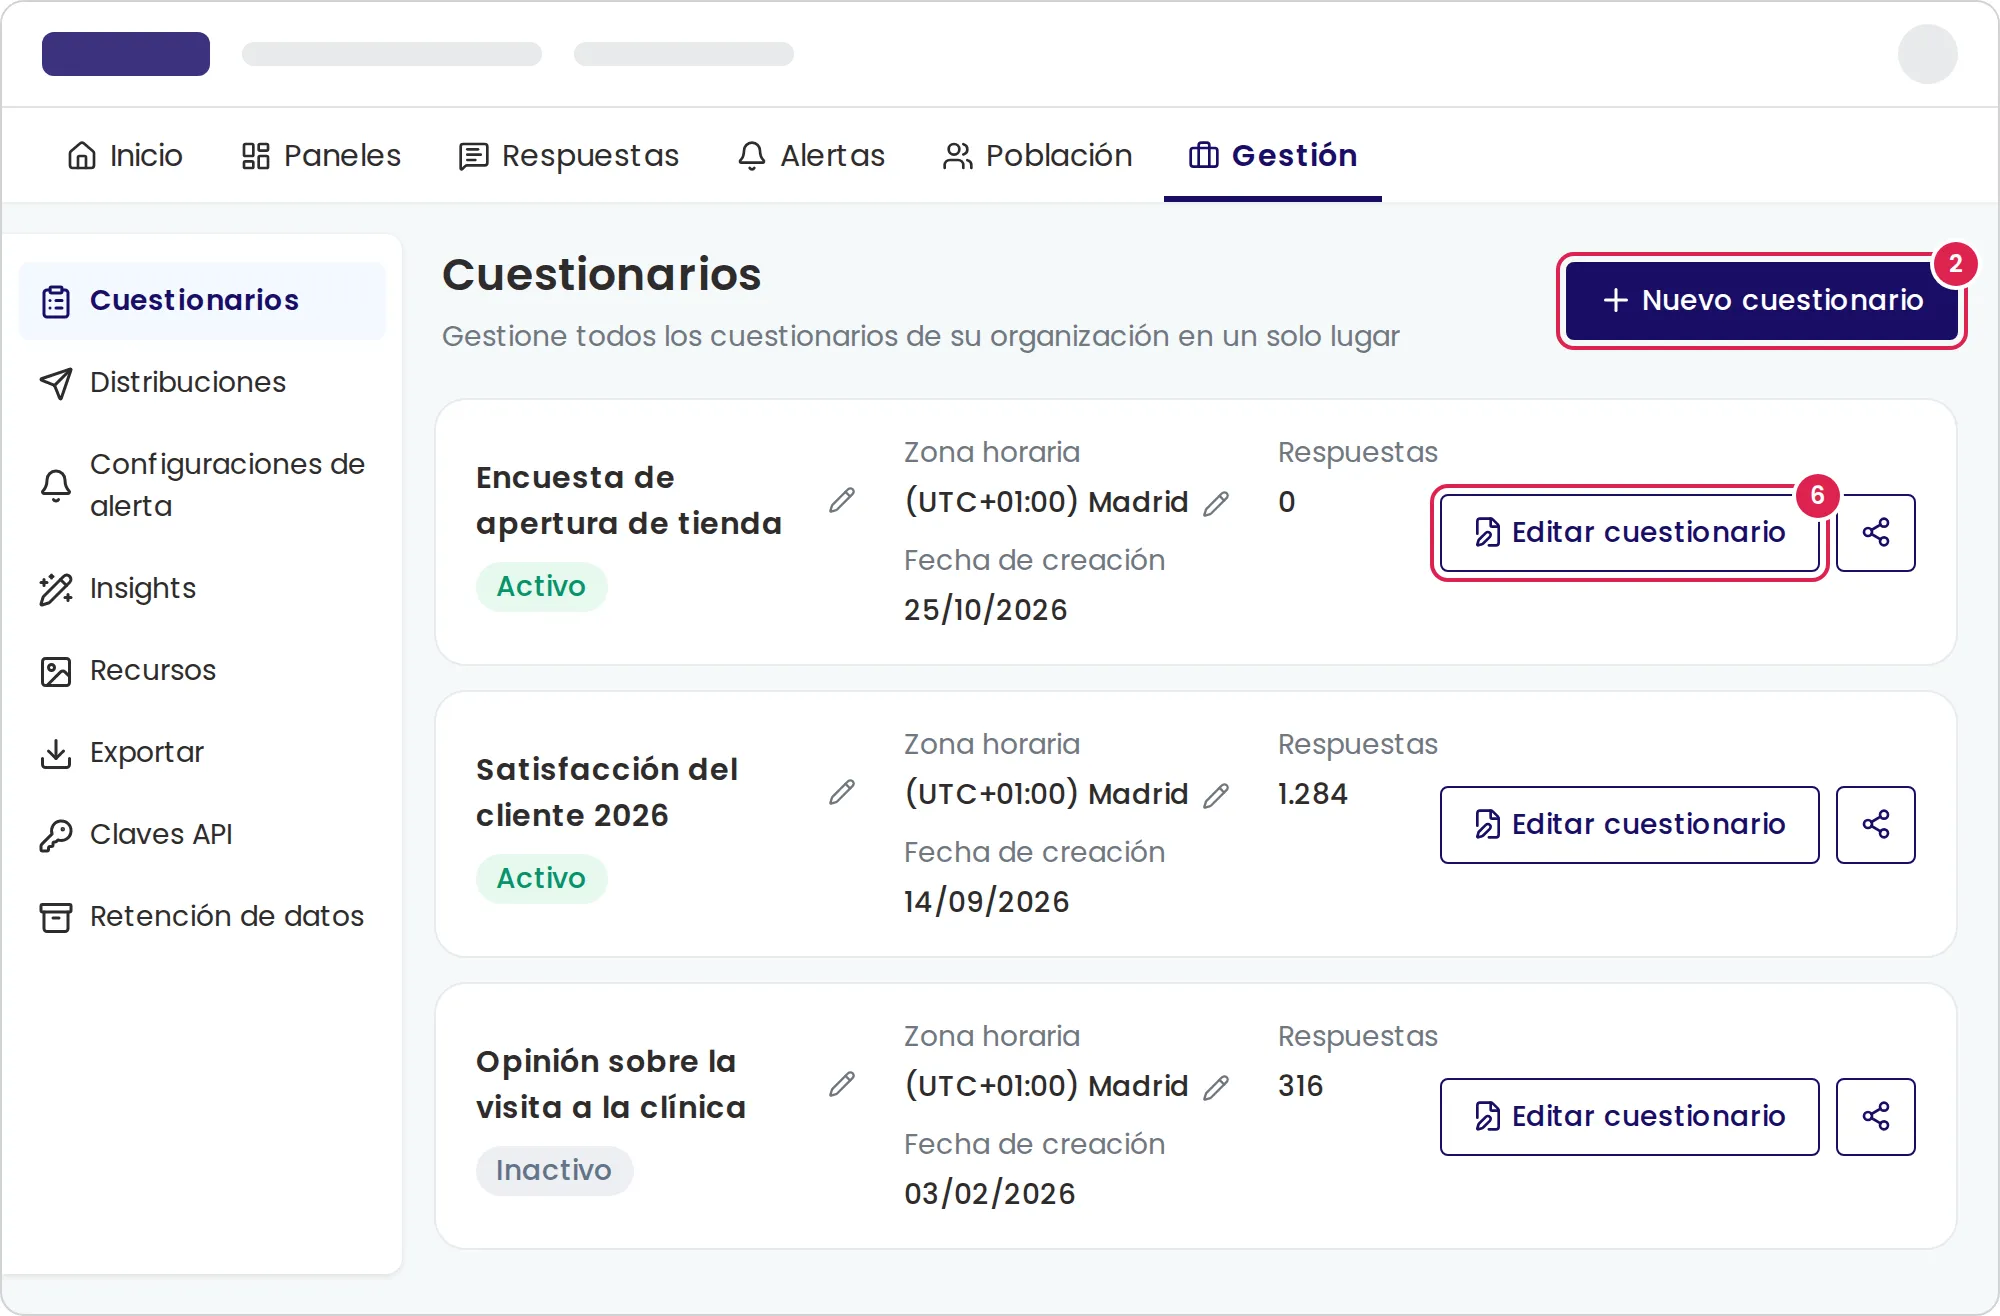The image size is (2000, 1316).
Task: Create a new questionnaire with Nuevo cuestionario
Action: point(1761,300)
